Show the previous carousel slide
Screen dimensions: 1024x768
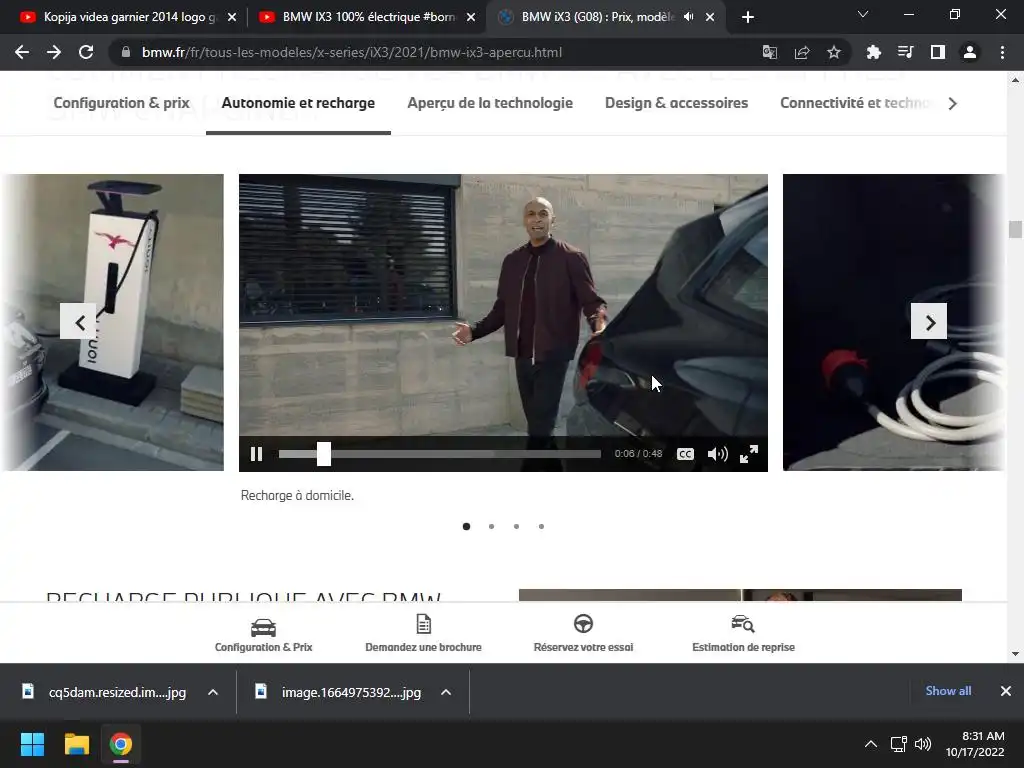tap(78, 321)
